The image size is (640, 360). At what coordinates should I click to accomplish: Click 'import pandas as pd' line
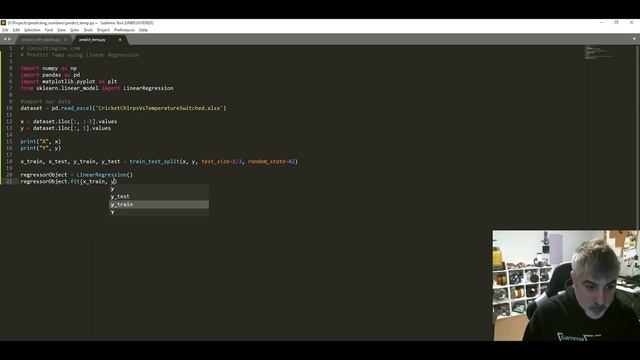tap(50, 75)
